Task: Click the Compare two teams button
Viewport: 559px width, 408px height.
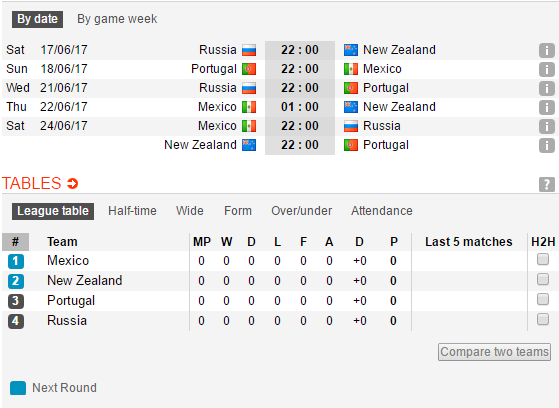Action: coord(494,352)
